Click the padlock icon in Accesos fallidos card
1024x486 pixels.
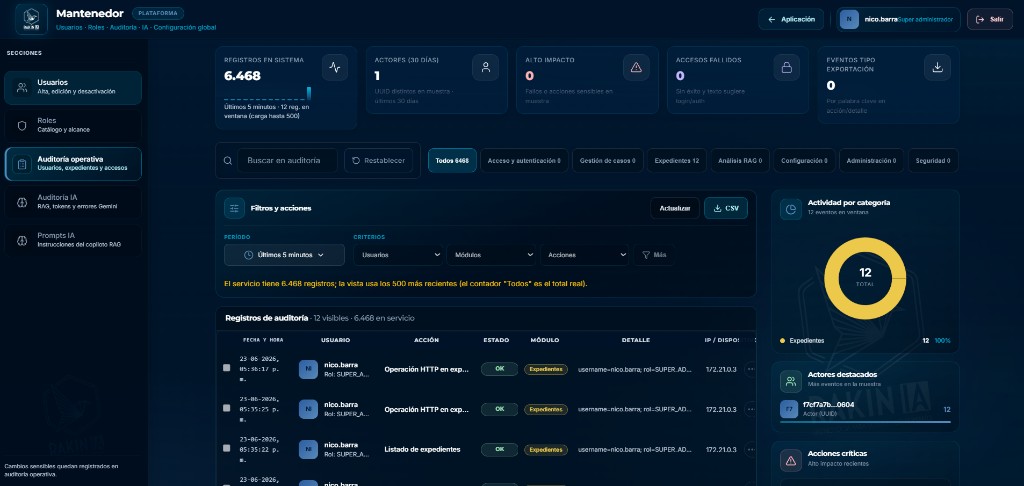point(786,67)
